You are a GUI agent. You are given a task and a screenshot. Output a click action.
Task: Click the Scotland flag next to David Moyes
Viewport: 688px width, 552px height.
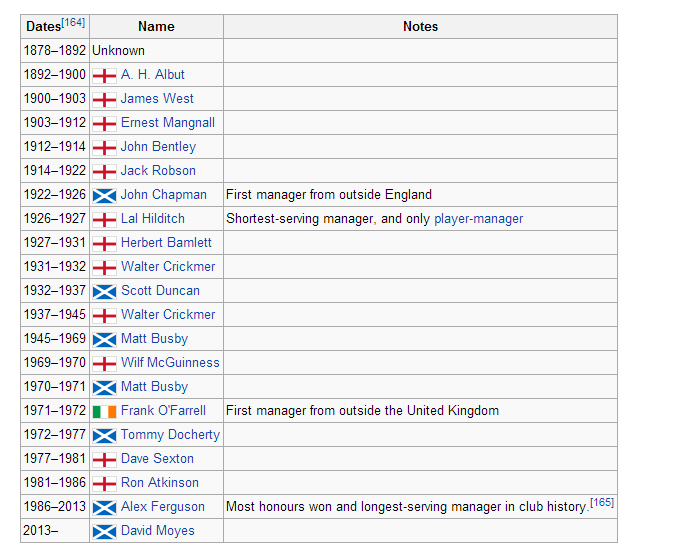coord(104,531)
